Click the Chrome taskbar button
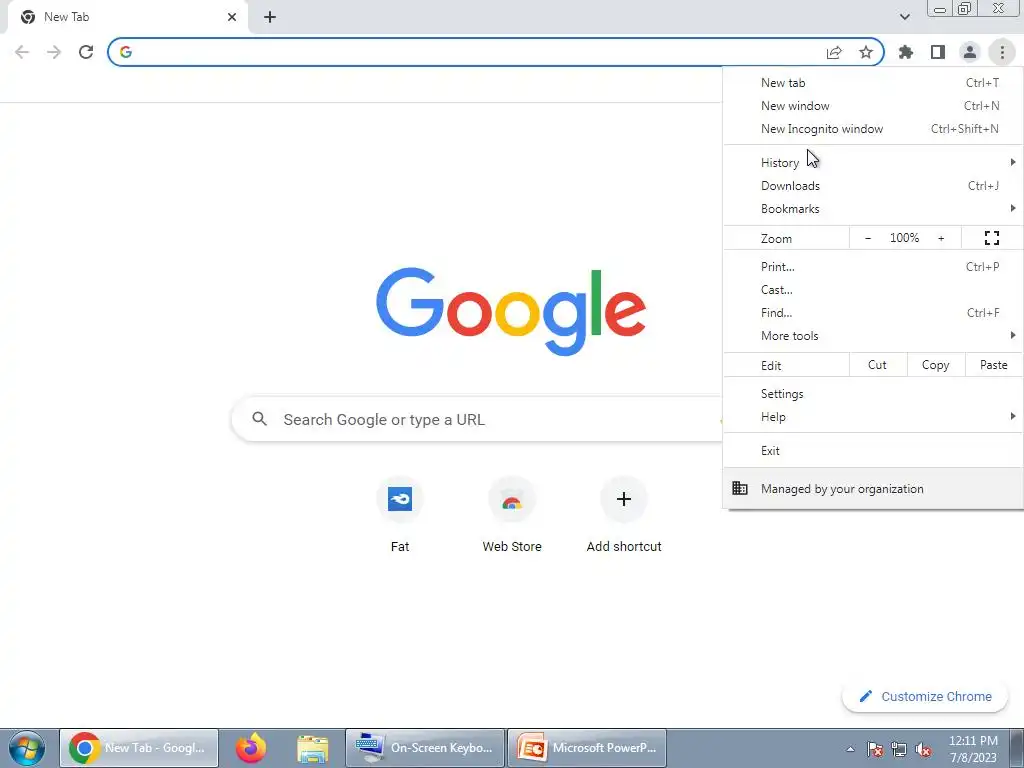 (139, 748)
